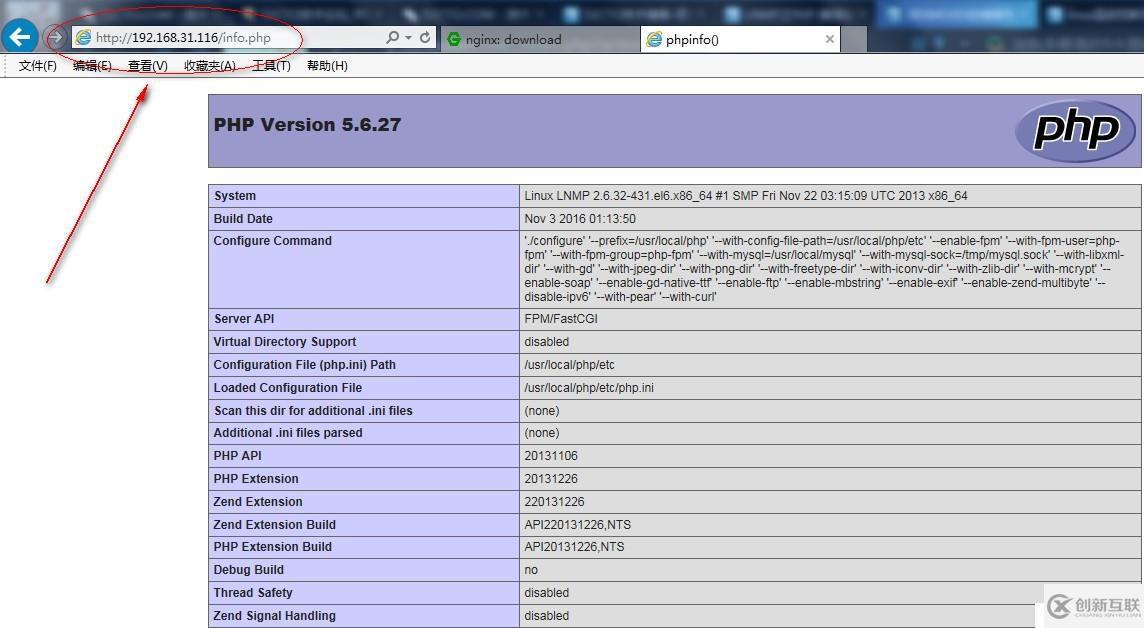
Task: Switch to the phpinfo() tab
Action: click(720, 39)
